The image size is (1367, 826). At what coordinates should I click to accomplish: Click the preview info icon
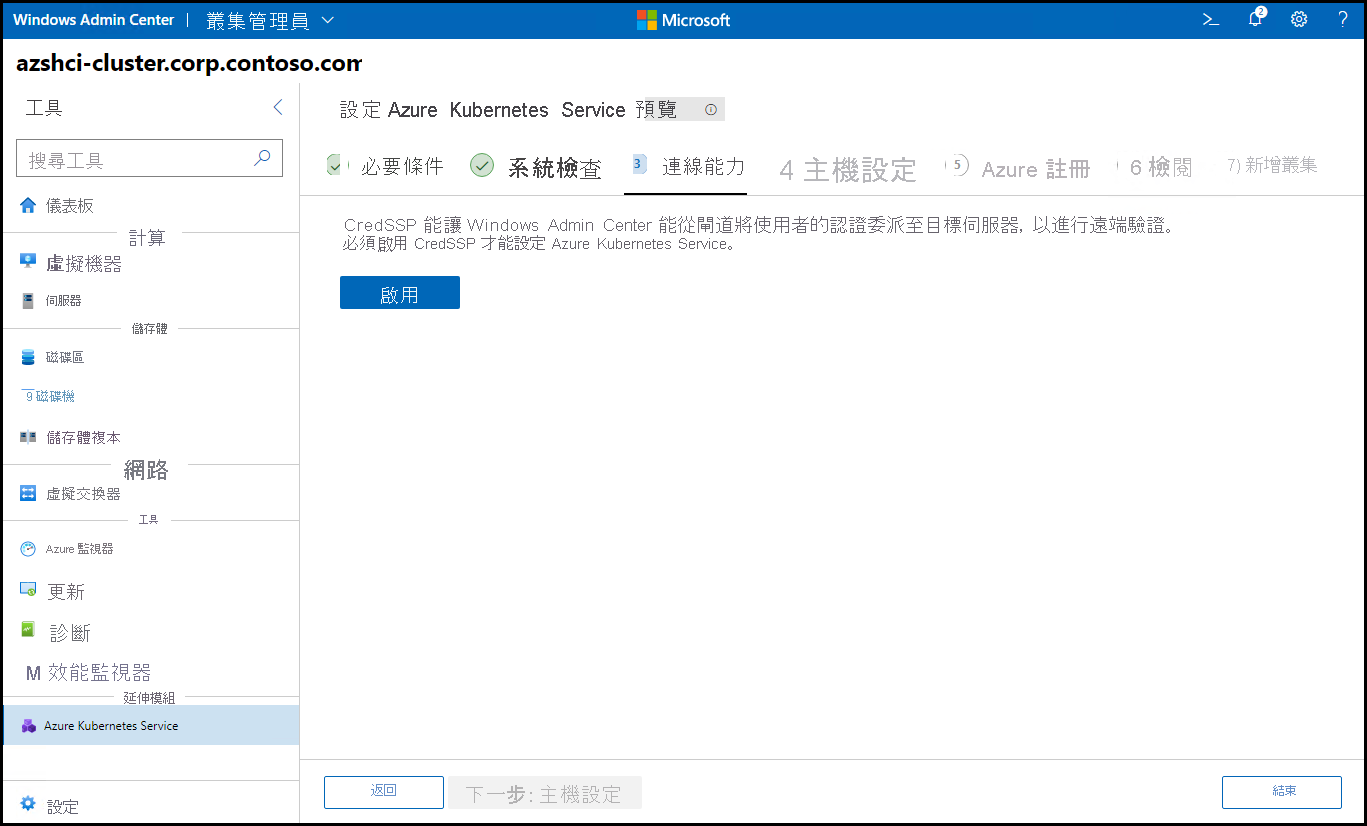tap(711, 110)
